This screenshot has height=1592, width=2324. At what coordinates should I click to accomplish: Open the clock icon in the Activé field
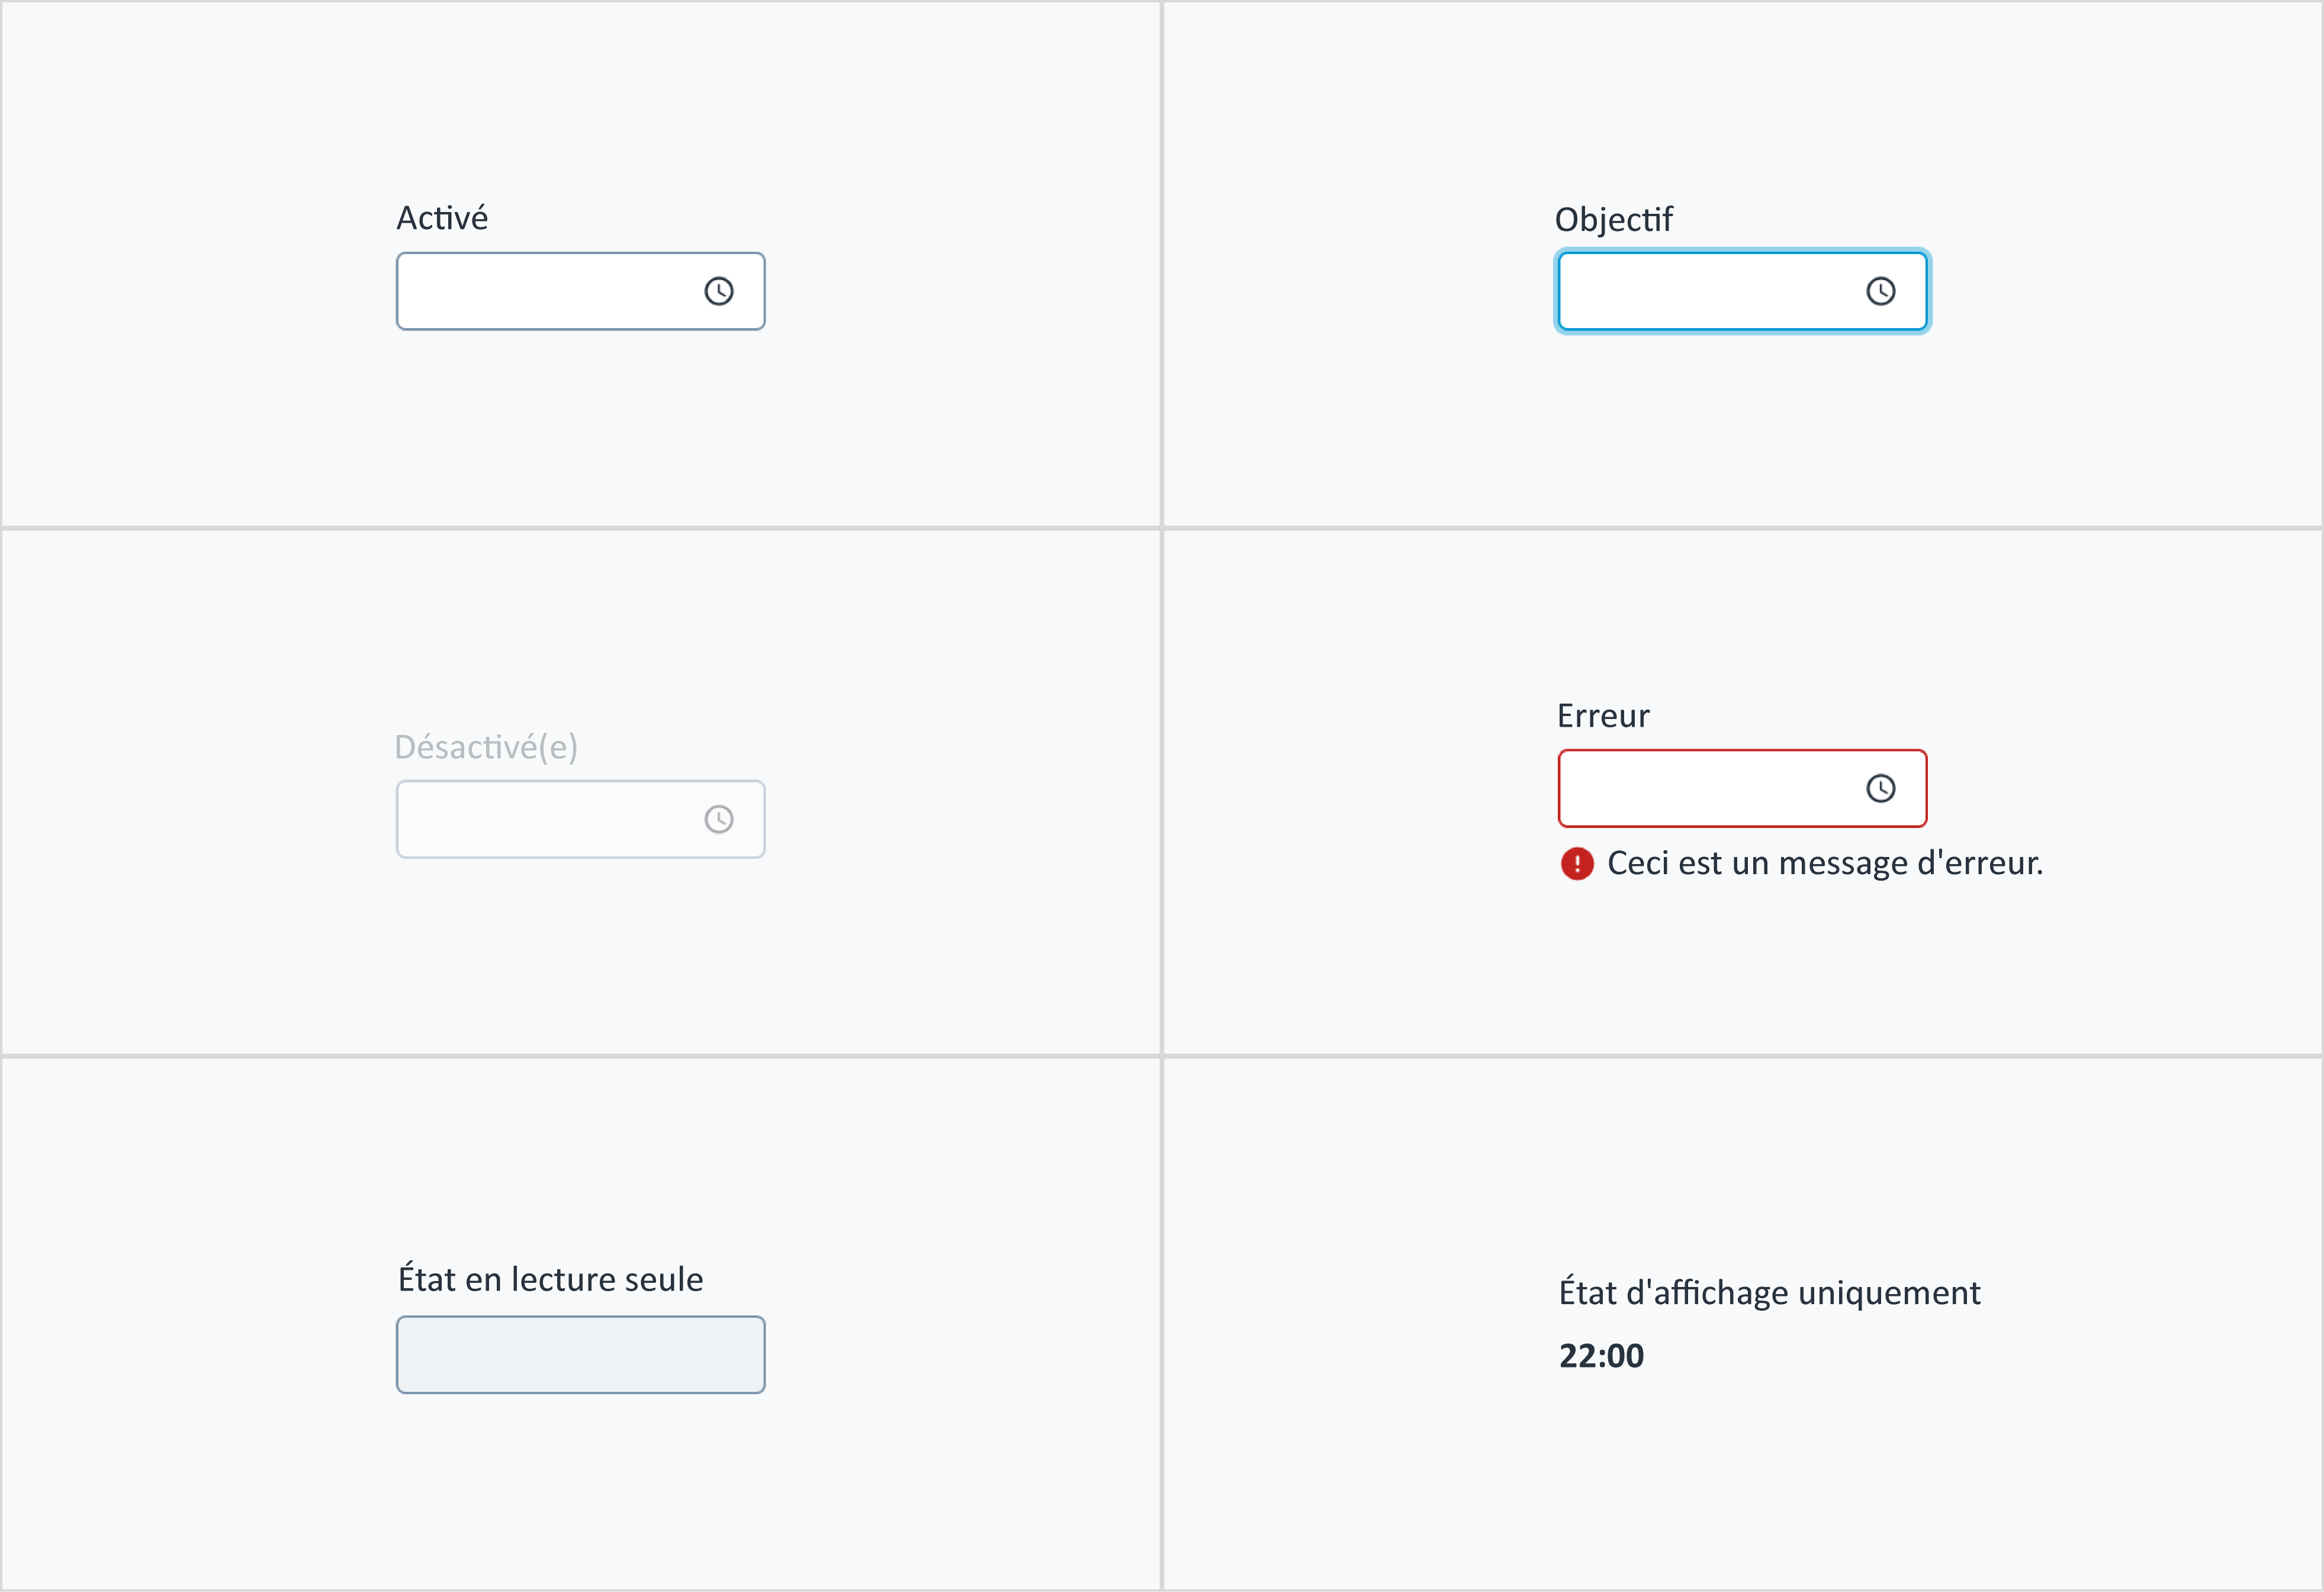[719, 291]
